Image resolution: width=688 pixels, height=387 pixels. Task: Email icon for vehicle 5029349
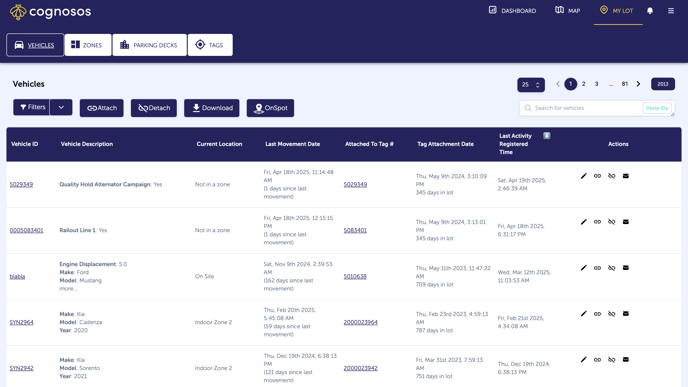pyautogui.click(x=626, y=176)
